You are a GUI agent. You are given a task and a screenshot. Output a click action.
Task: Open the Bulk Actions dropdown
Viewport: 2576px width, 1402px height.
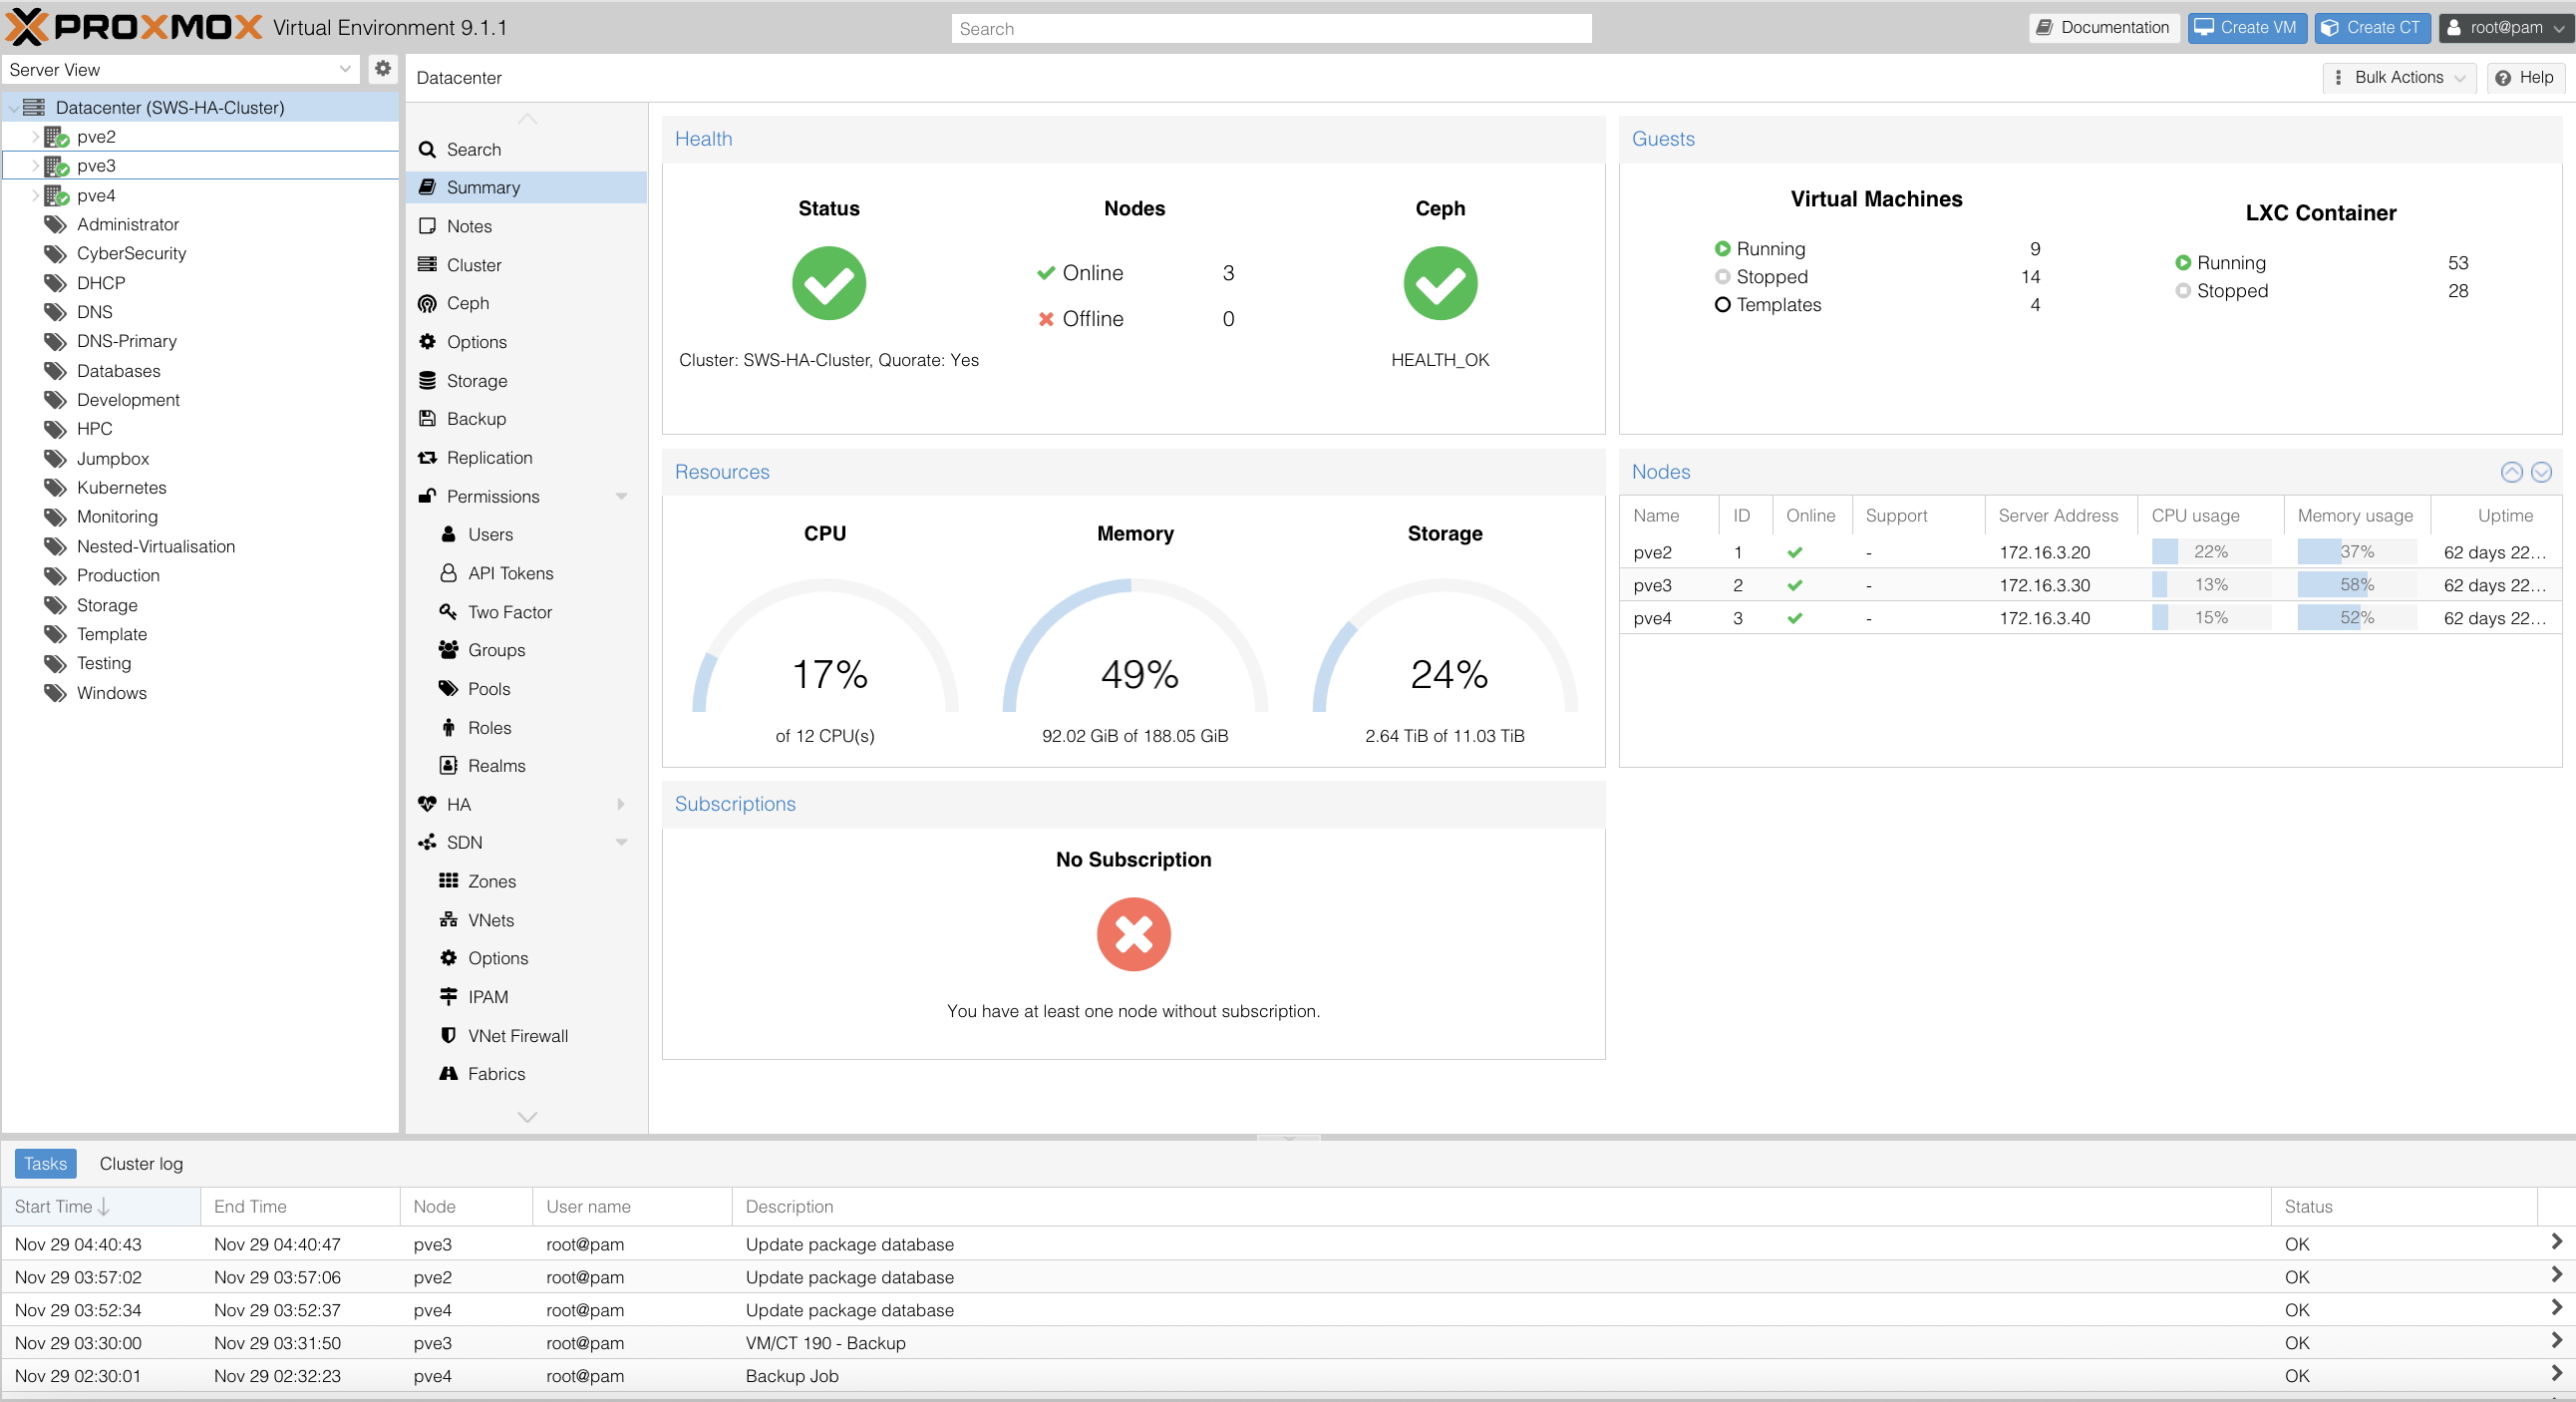click(2398, 77)
